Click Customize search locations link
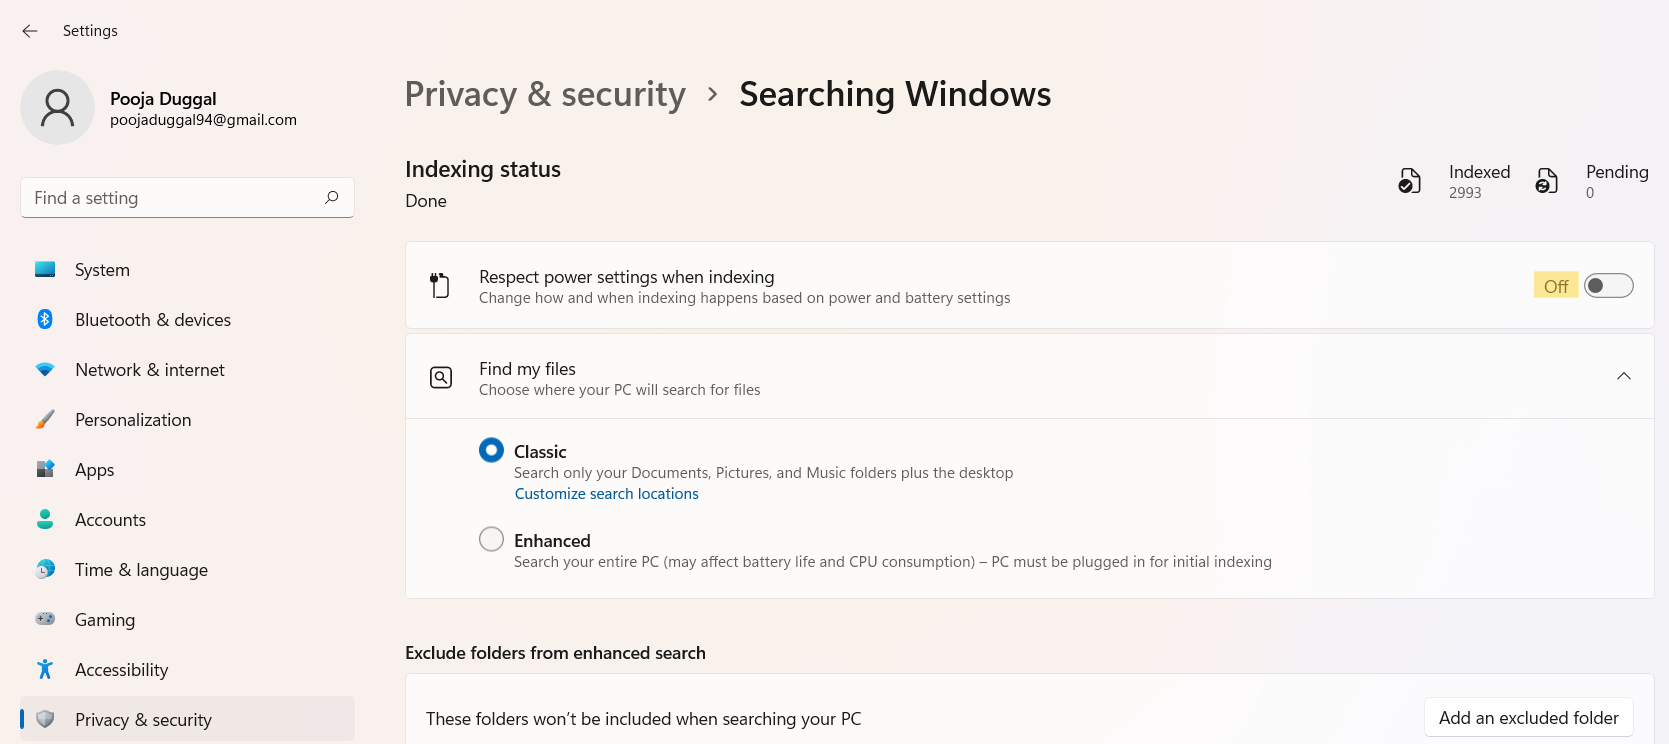Viewport: 1669px width, 744px height. 606,494
